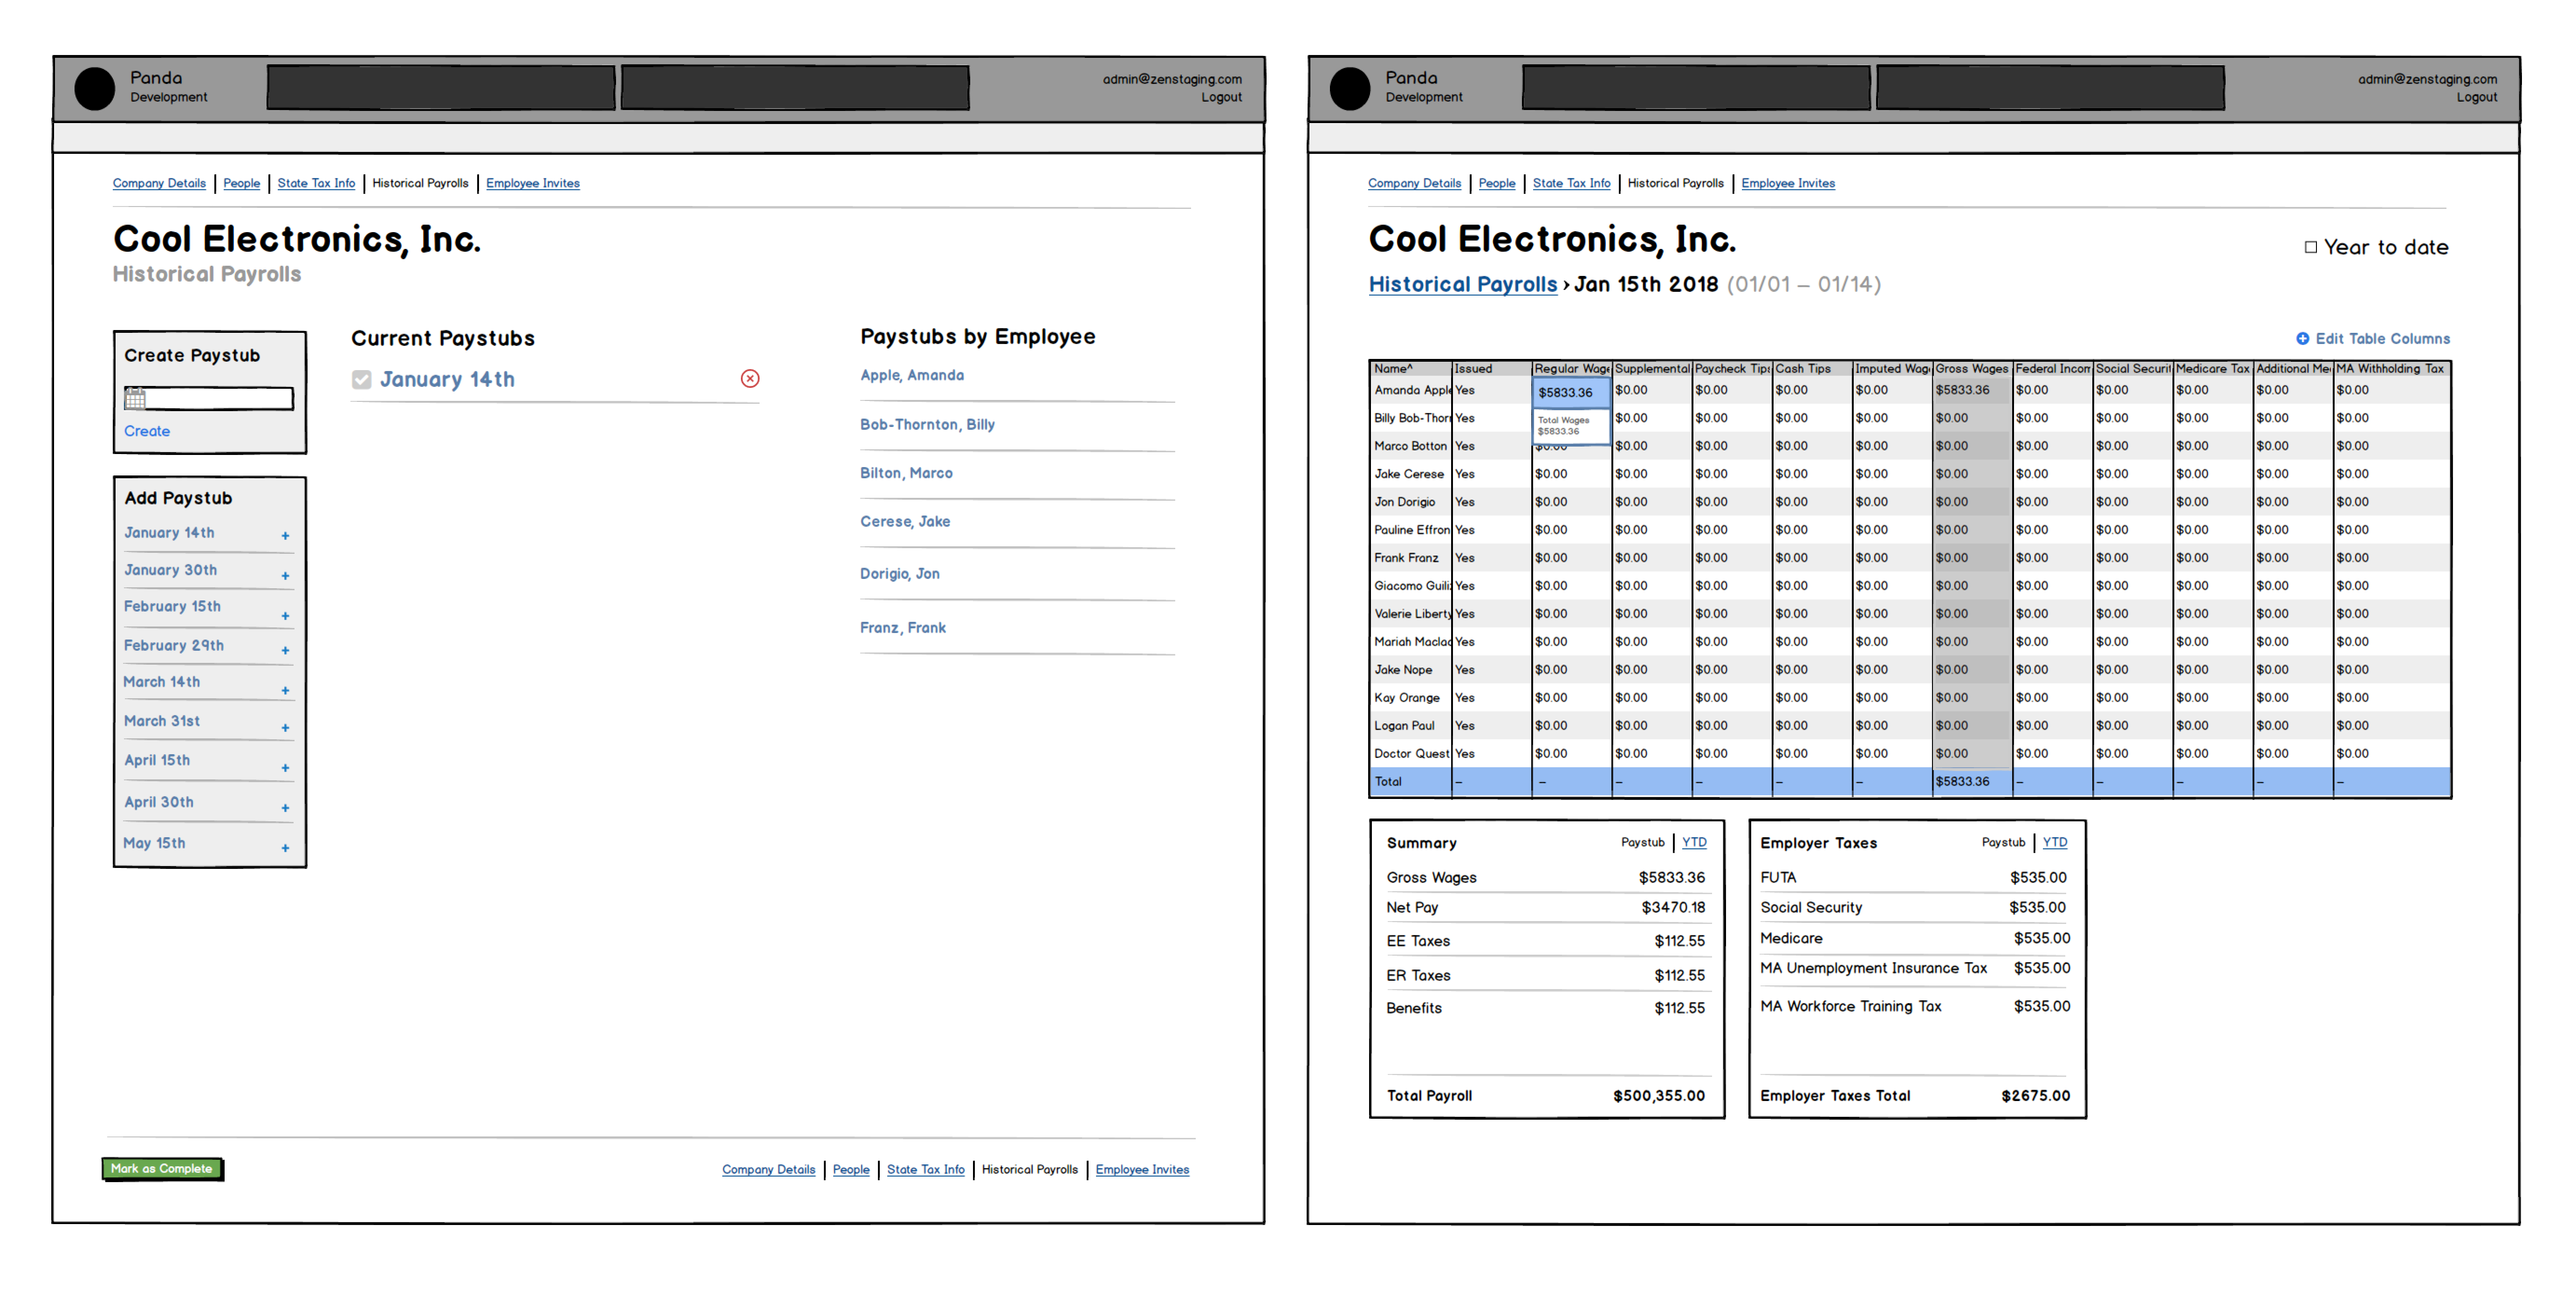Toggle the January 14th checkbox in Current Paystubs
2576x1294 pixels.
coord(362,379)
